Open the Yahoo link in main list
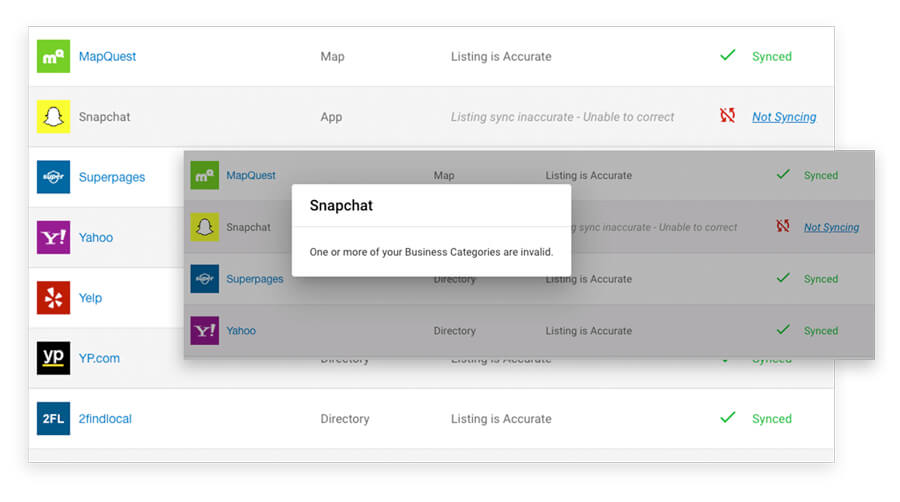Viewport: 900px width, 502px height. click(x=96, y=238)
